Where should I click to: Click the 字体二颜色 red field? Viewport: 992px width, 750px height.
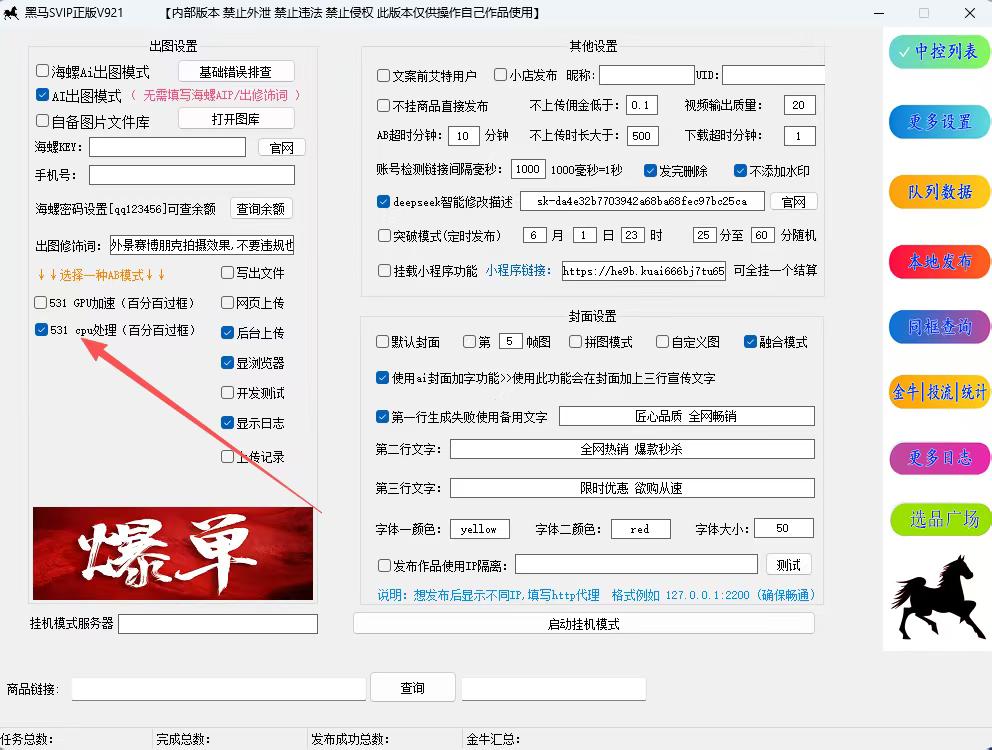640,528
